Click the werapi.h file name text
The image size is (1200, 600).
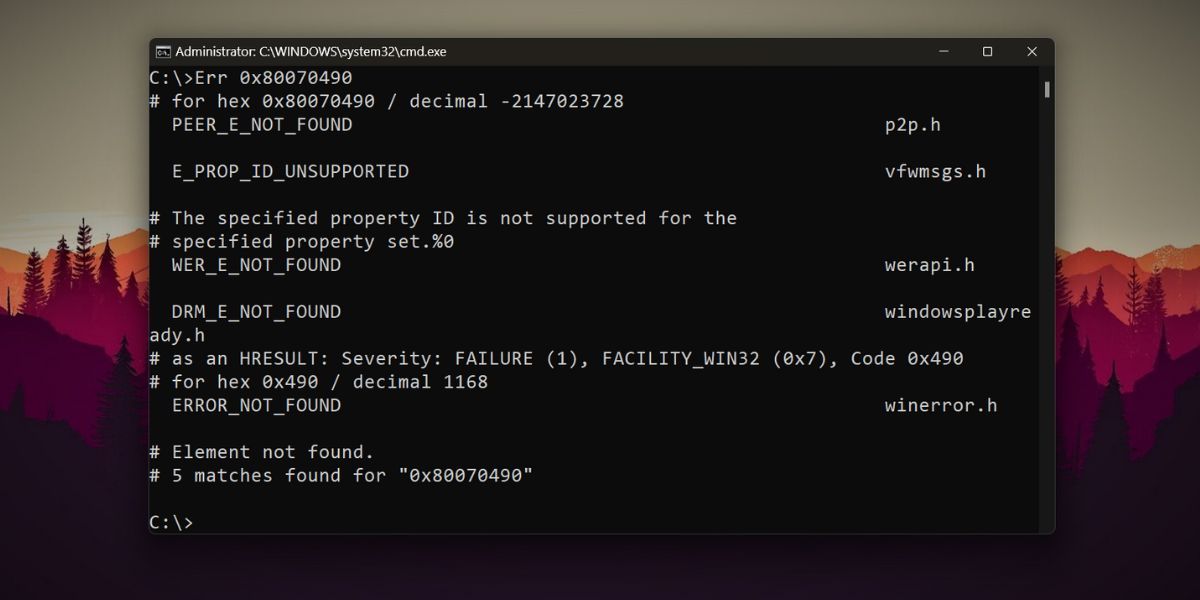[x=931, y=264]
